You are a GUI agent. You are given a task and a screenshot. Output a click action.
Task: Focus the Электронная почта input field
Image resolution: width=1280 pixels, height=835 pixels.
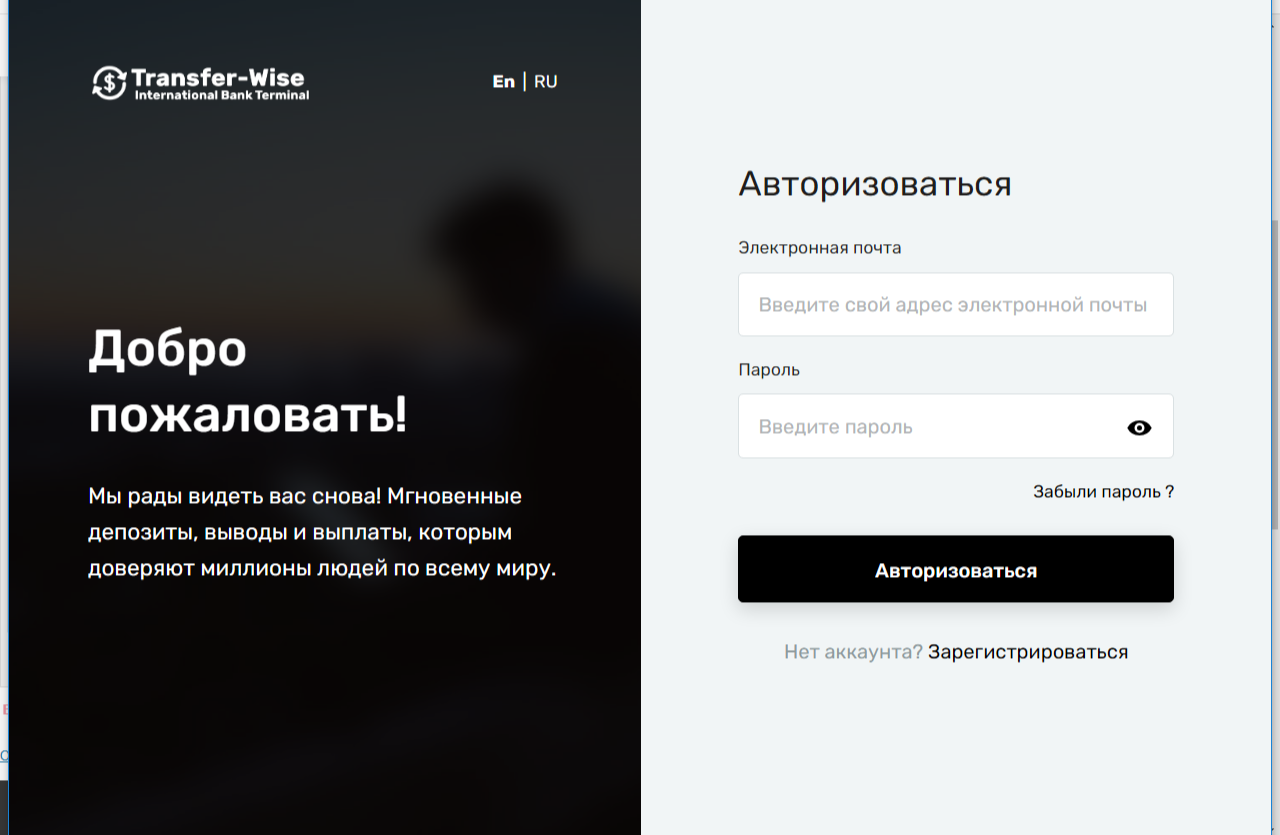(x=955, y=304)
